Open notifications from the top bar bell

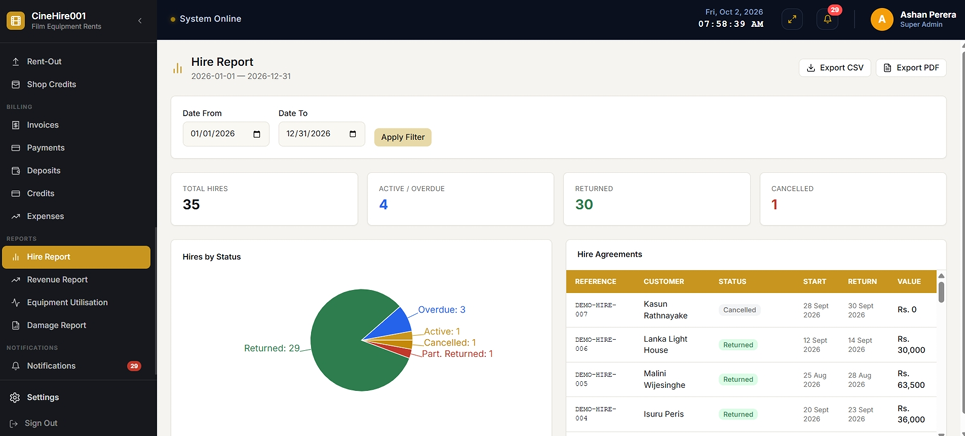point(827,19)
